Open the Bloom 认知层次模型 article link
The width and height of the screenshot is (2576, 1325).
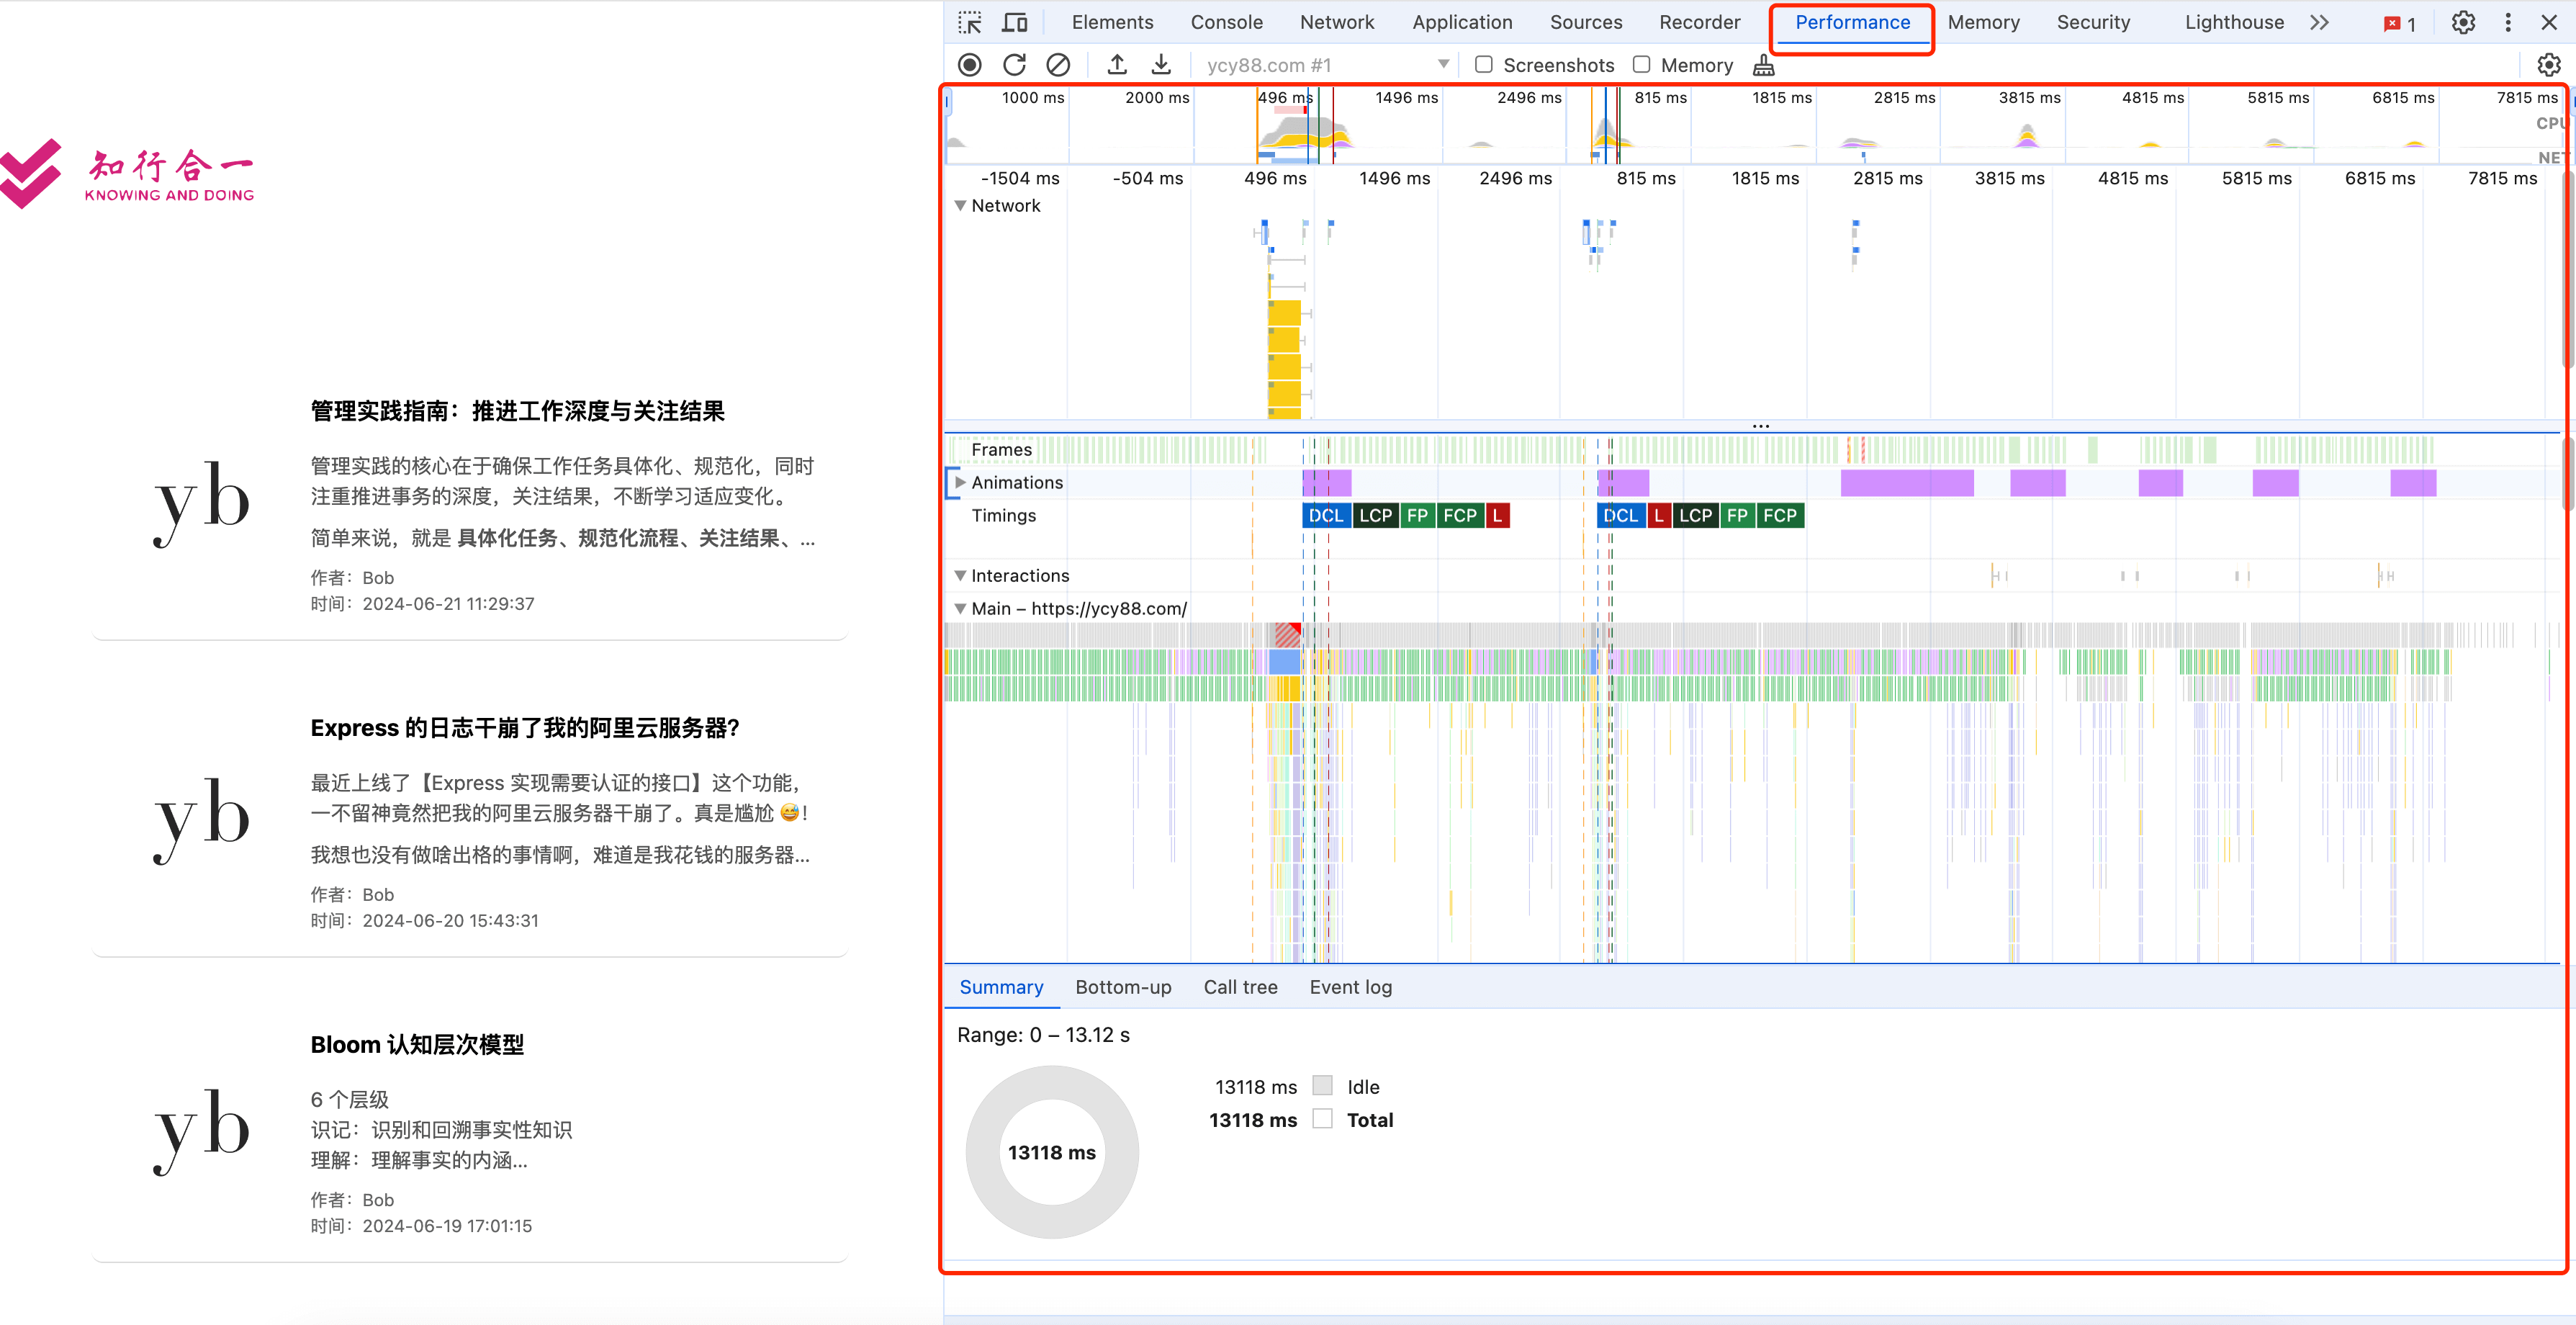417,1045
